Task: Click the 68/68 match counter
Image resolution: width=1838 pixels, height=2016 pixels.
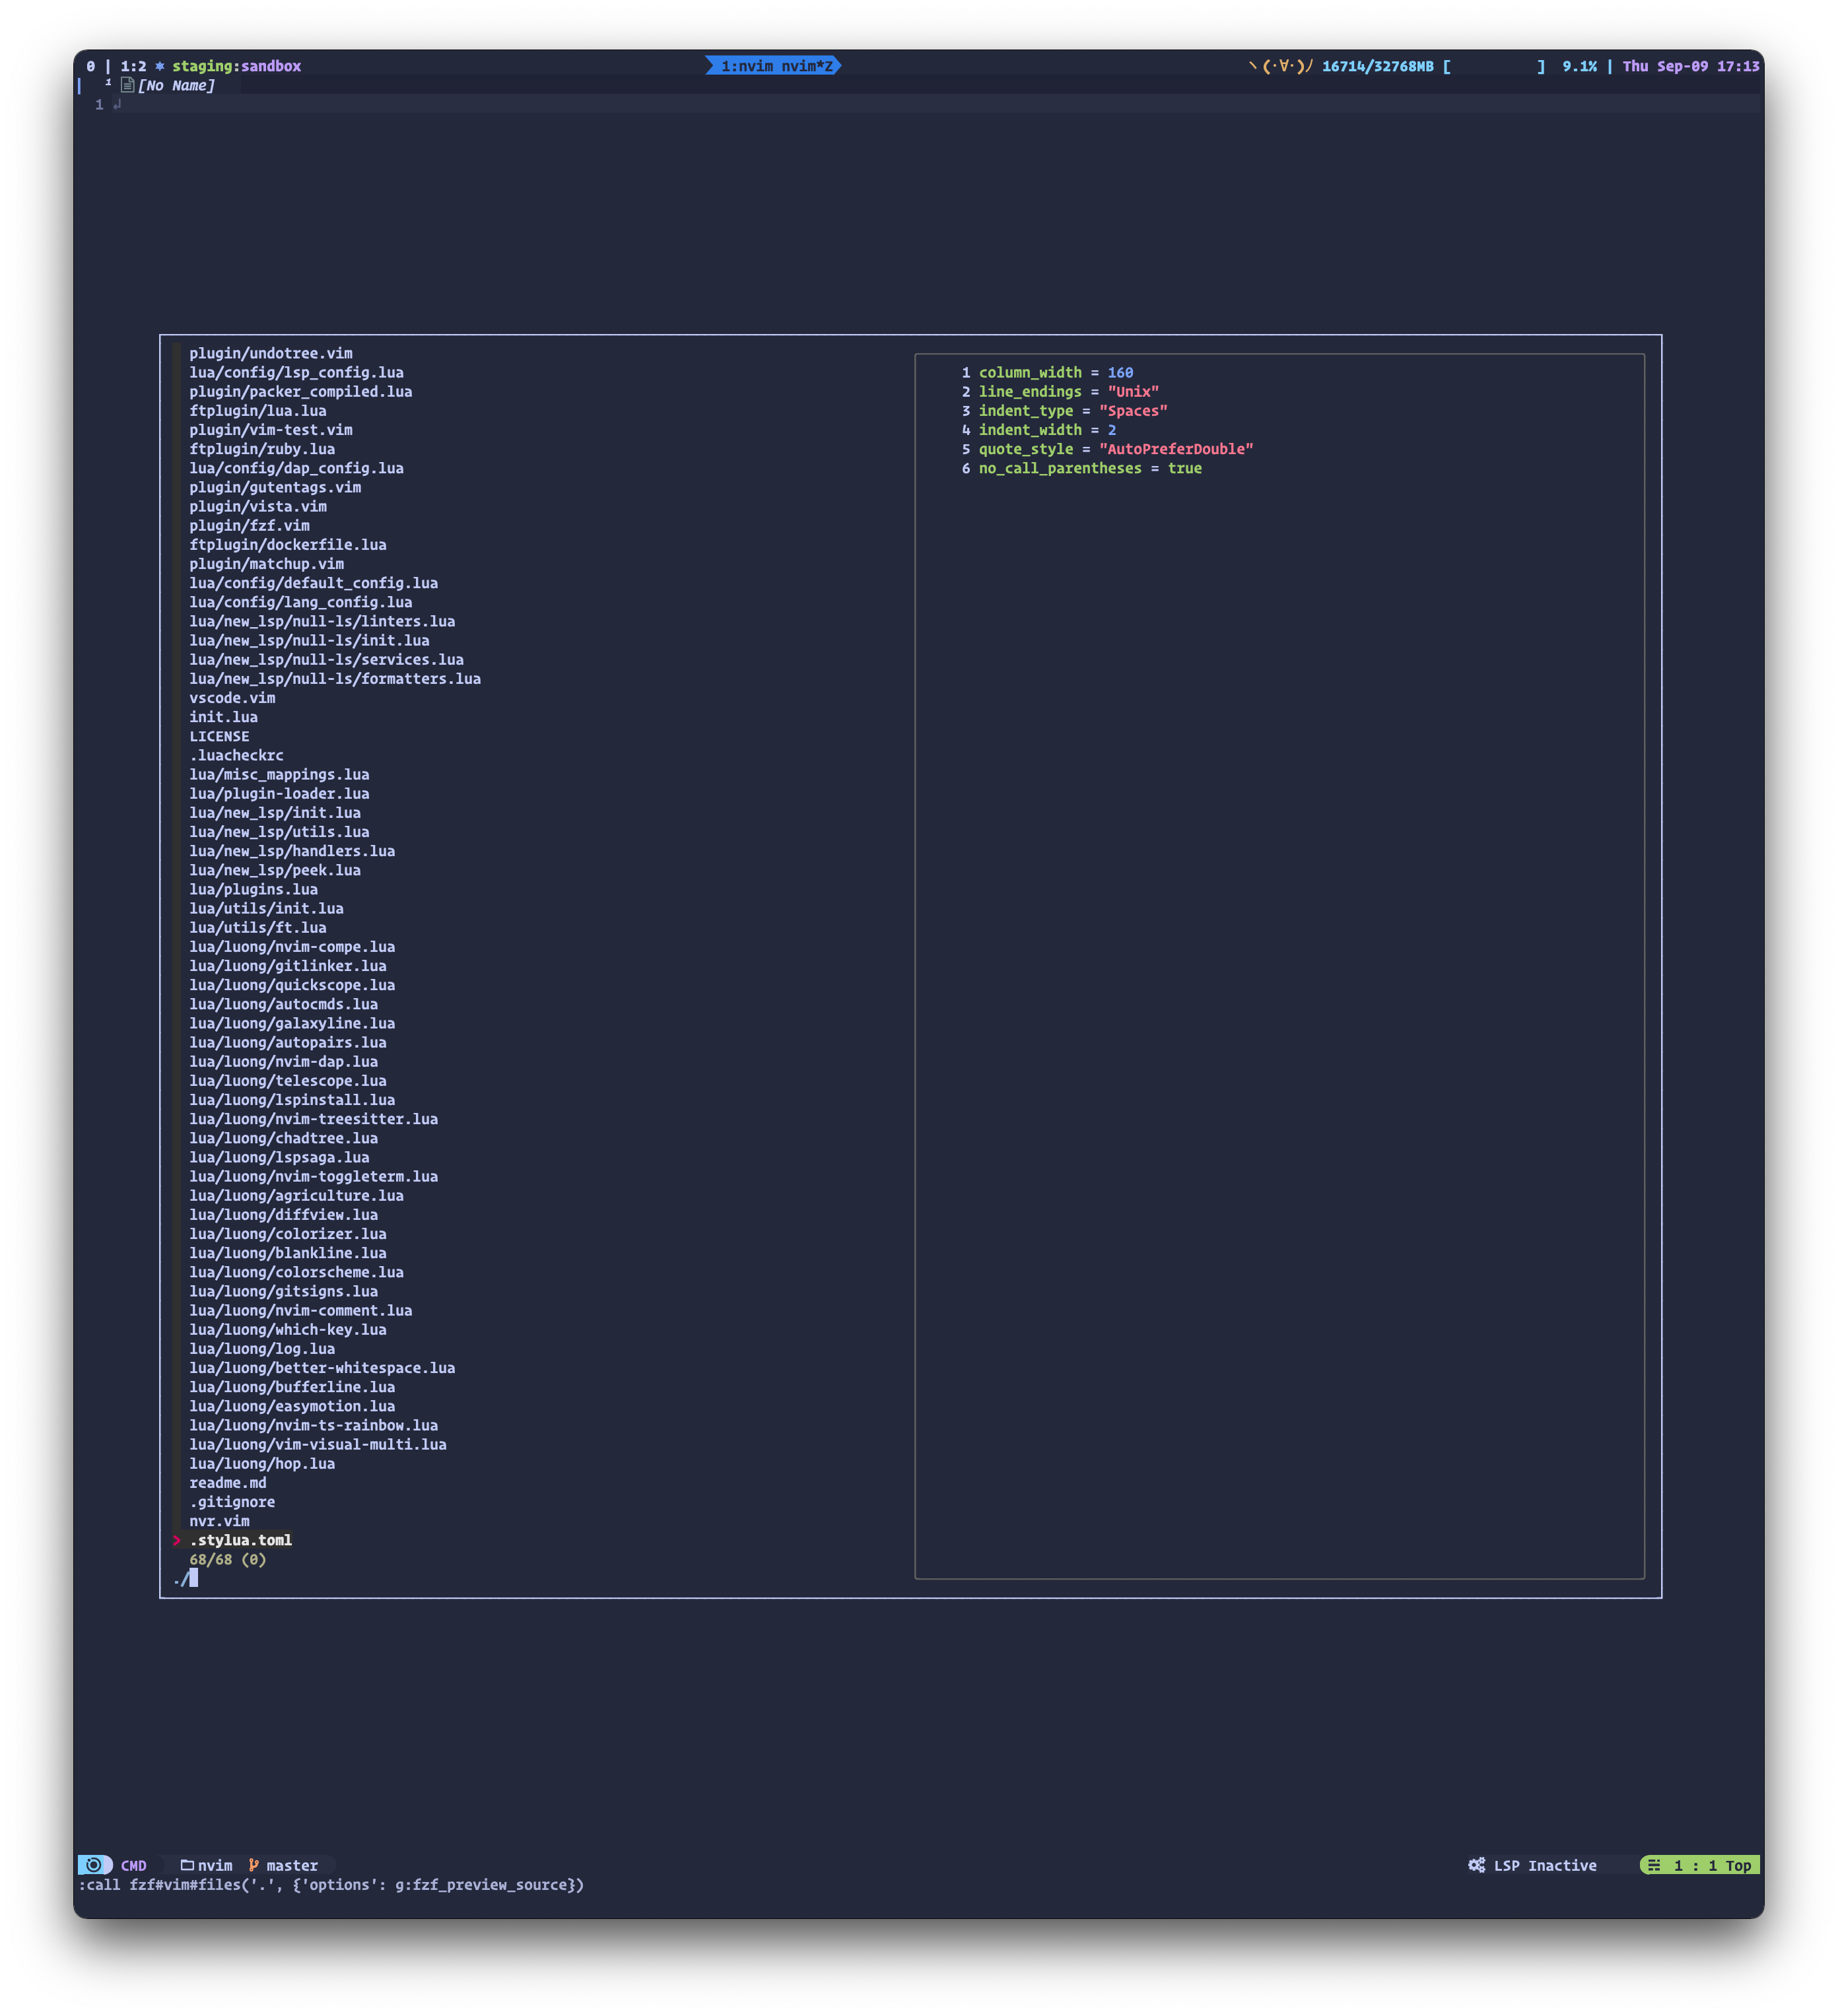Action: pos(228,1559)
